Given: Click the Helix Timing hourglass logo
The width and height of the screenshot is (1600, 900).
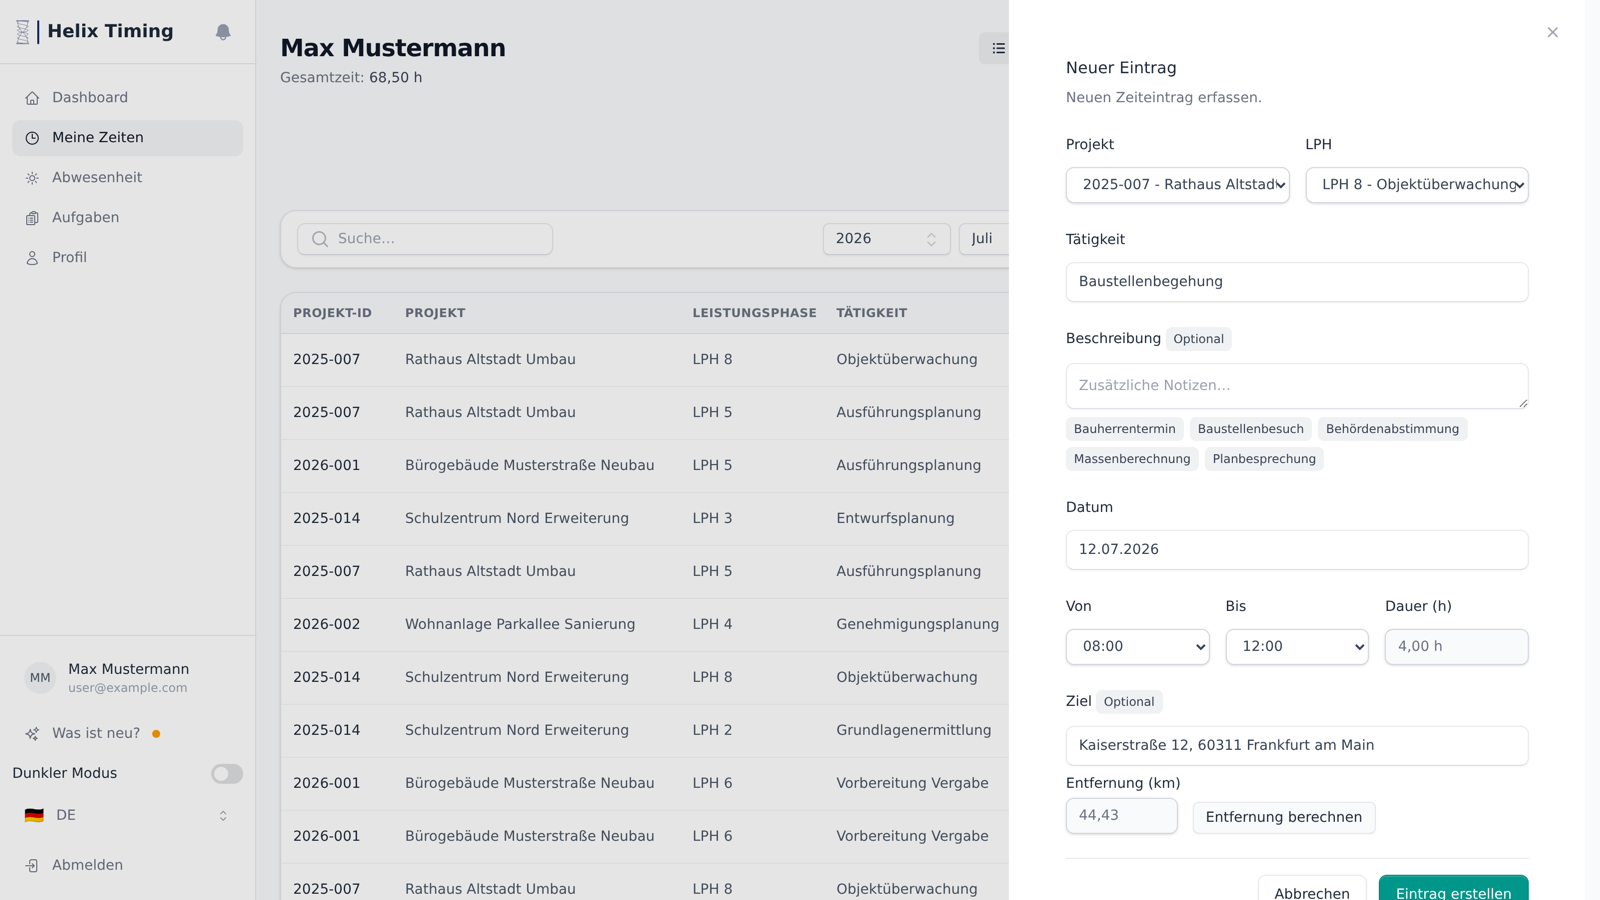Looking at the screenshot, I should pos(23,32).
